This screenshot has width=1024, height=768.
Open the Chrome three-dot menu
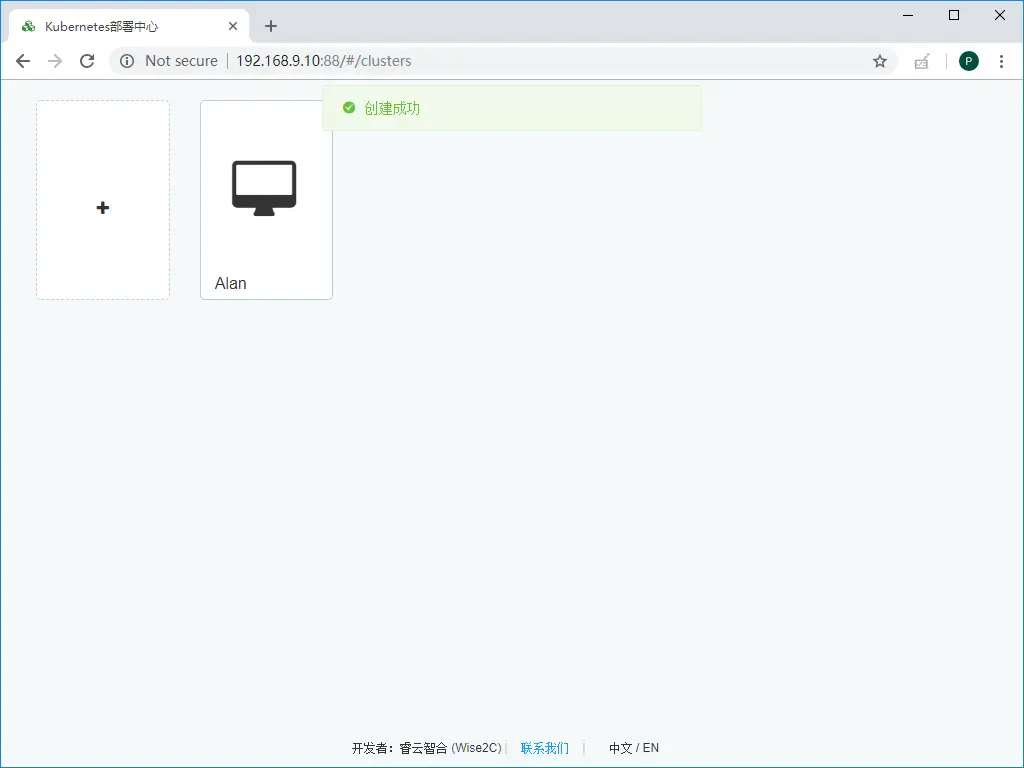[1002, 61]
